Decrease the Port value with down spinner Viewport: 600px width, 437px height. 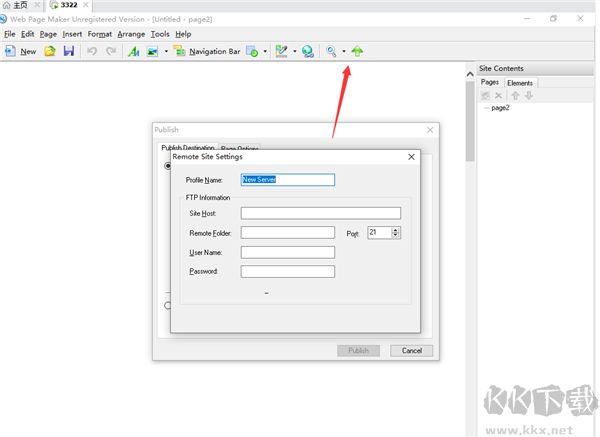(396, 235)
